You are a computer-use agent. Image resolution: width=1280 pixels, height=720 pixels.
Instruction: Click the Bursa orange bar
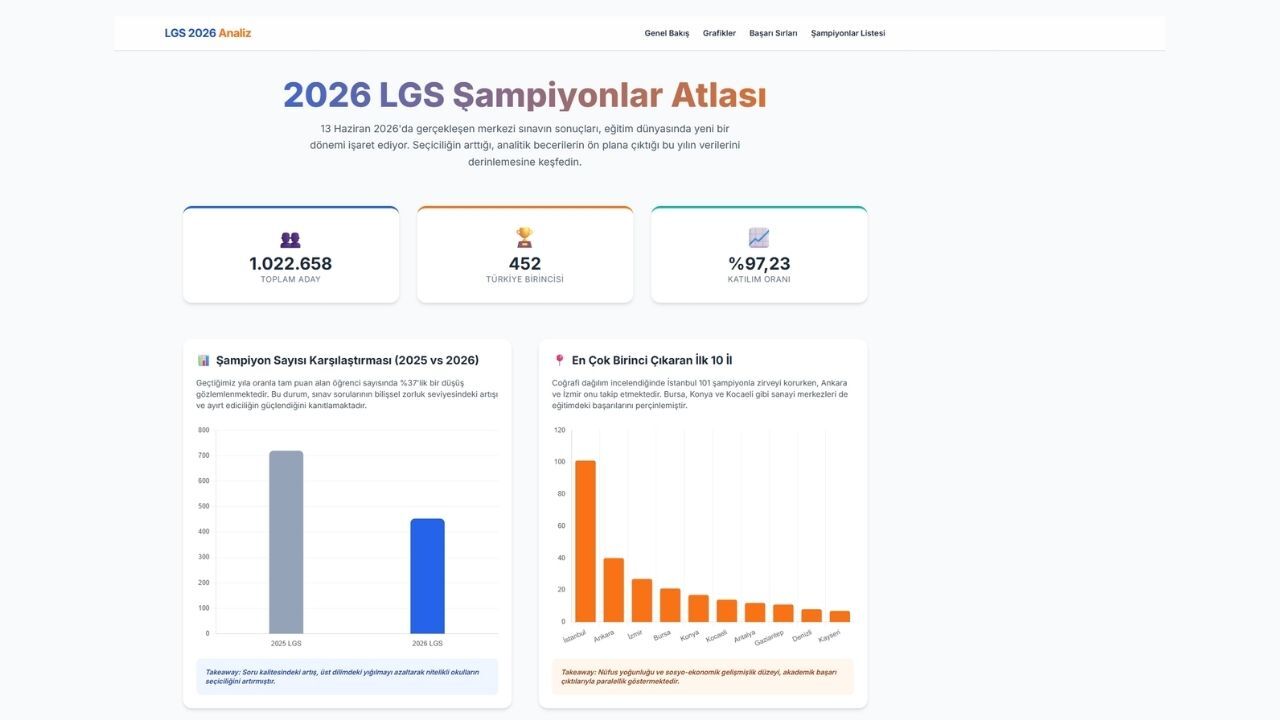670,605
